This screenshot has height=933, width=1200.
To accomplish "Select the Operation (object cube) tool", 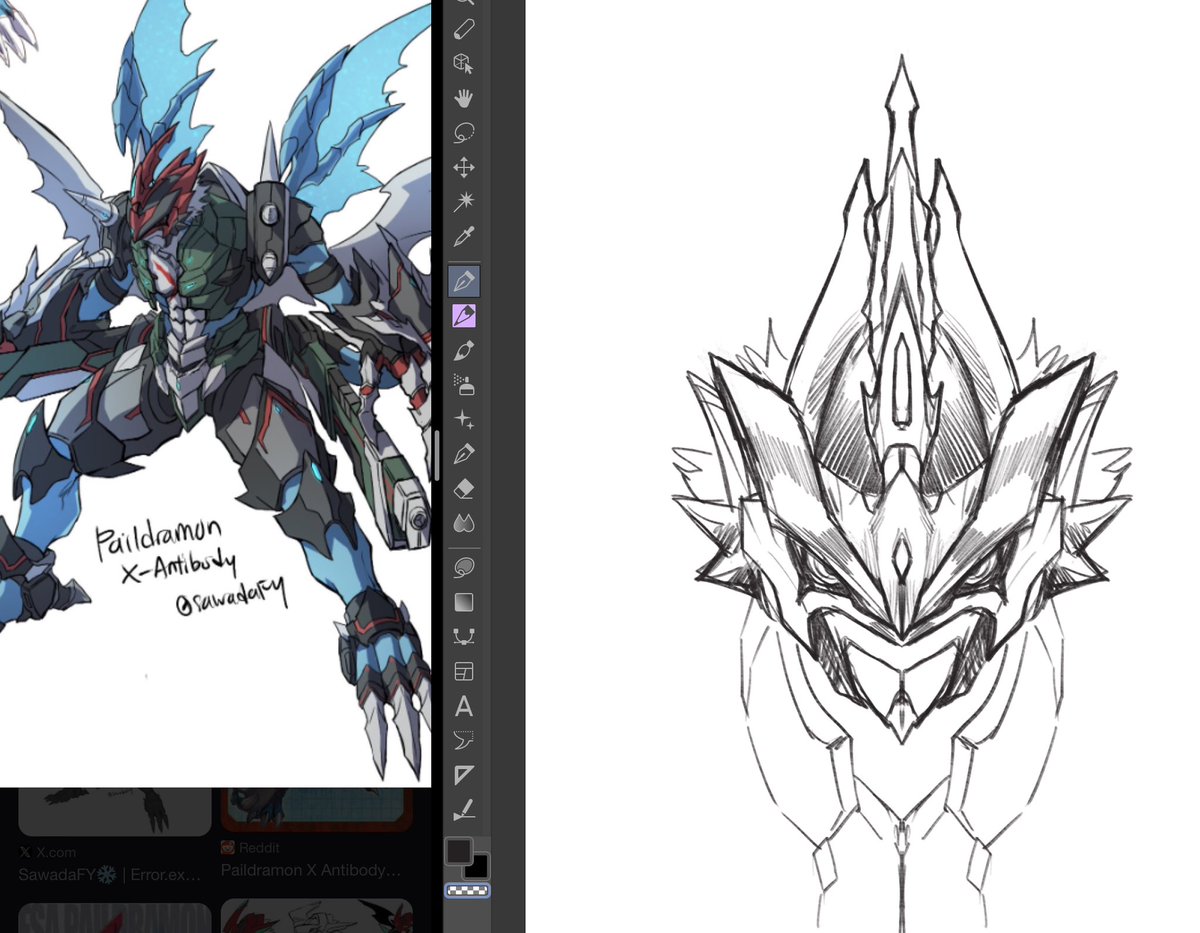I will click(x=463, y=64).
